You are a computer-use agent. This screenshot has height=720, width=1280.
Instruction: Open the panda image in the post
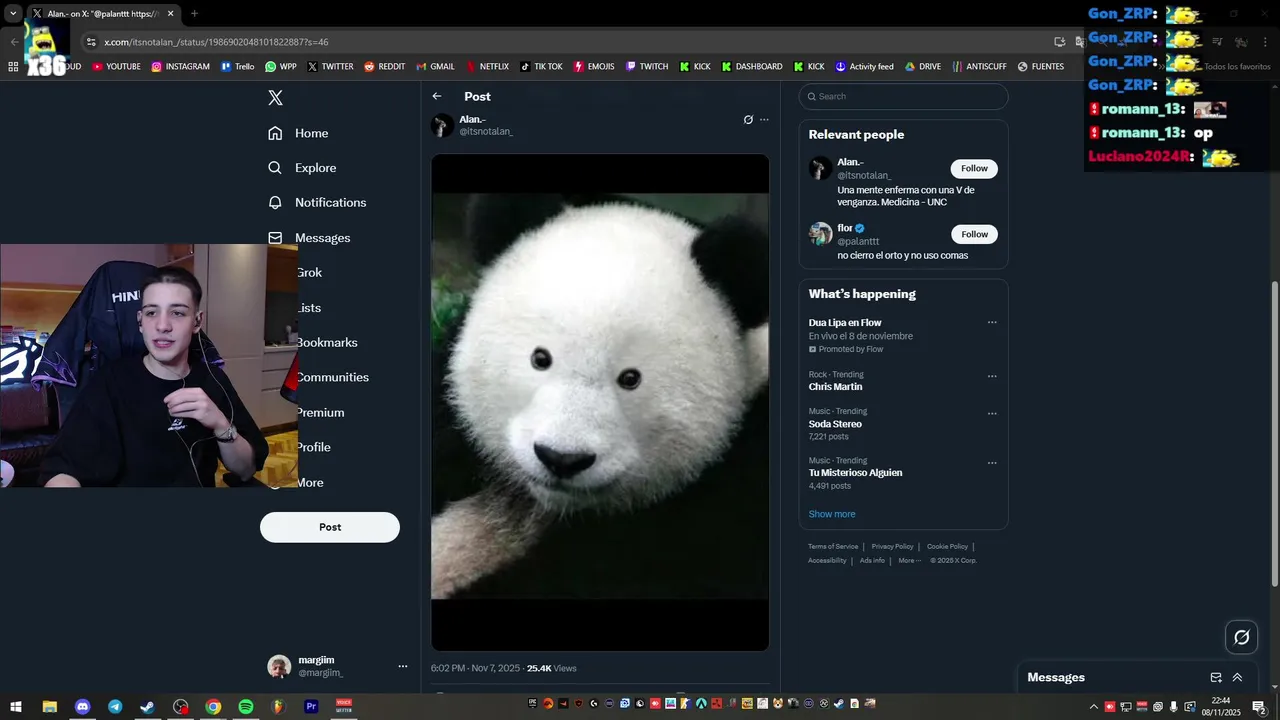click(600, 402)
